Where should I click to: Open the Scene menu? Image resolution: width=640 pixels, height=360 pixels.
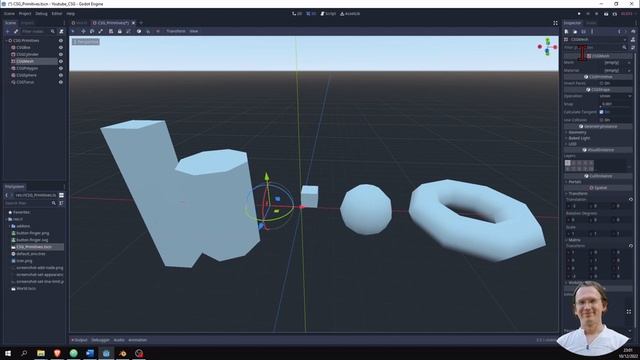point(9,13)
